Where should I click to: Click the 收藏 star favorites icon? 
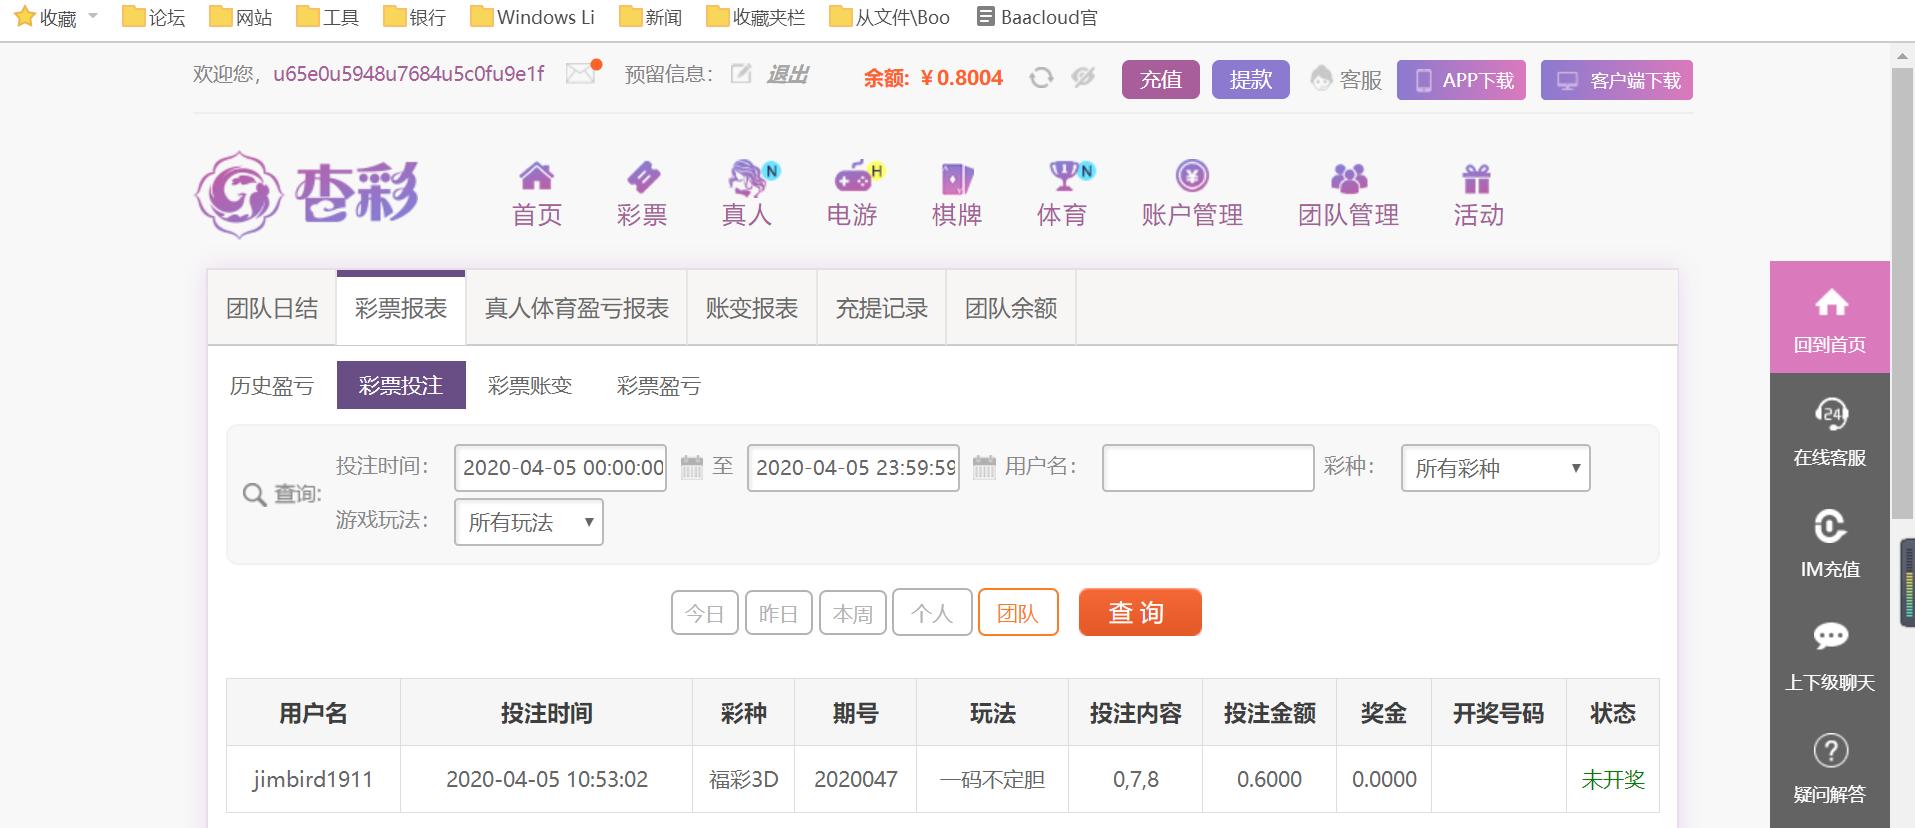pyautogui.click(x=25, y=16)
